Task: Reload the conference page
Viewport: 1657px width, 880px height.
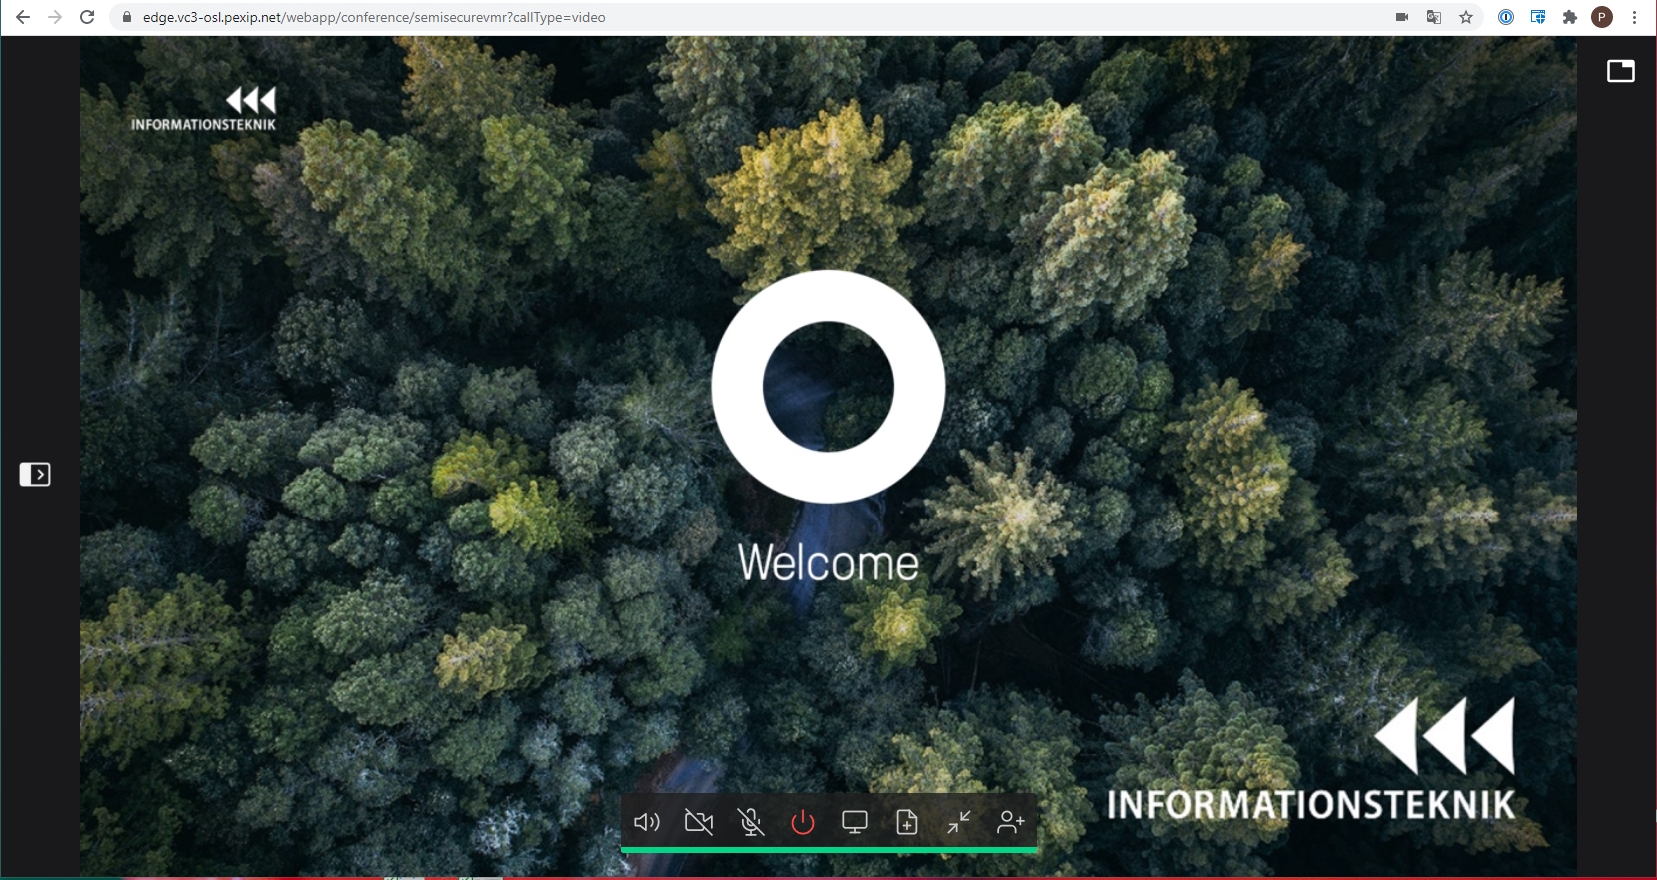Action: pyautogui.click(x=87, y=17)
